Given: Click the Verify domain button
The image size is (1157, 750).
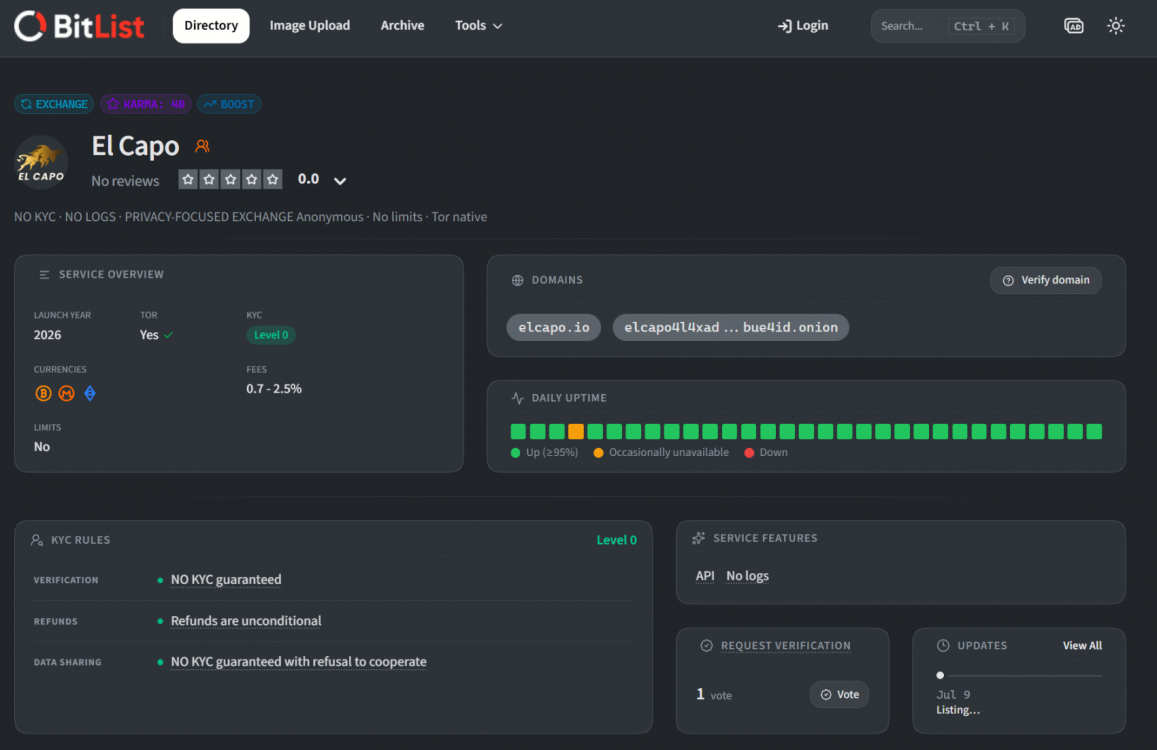Looking at the screenshot, I should tap(1046, 281).
